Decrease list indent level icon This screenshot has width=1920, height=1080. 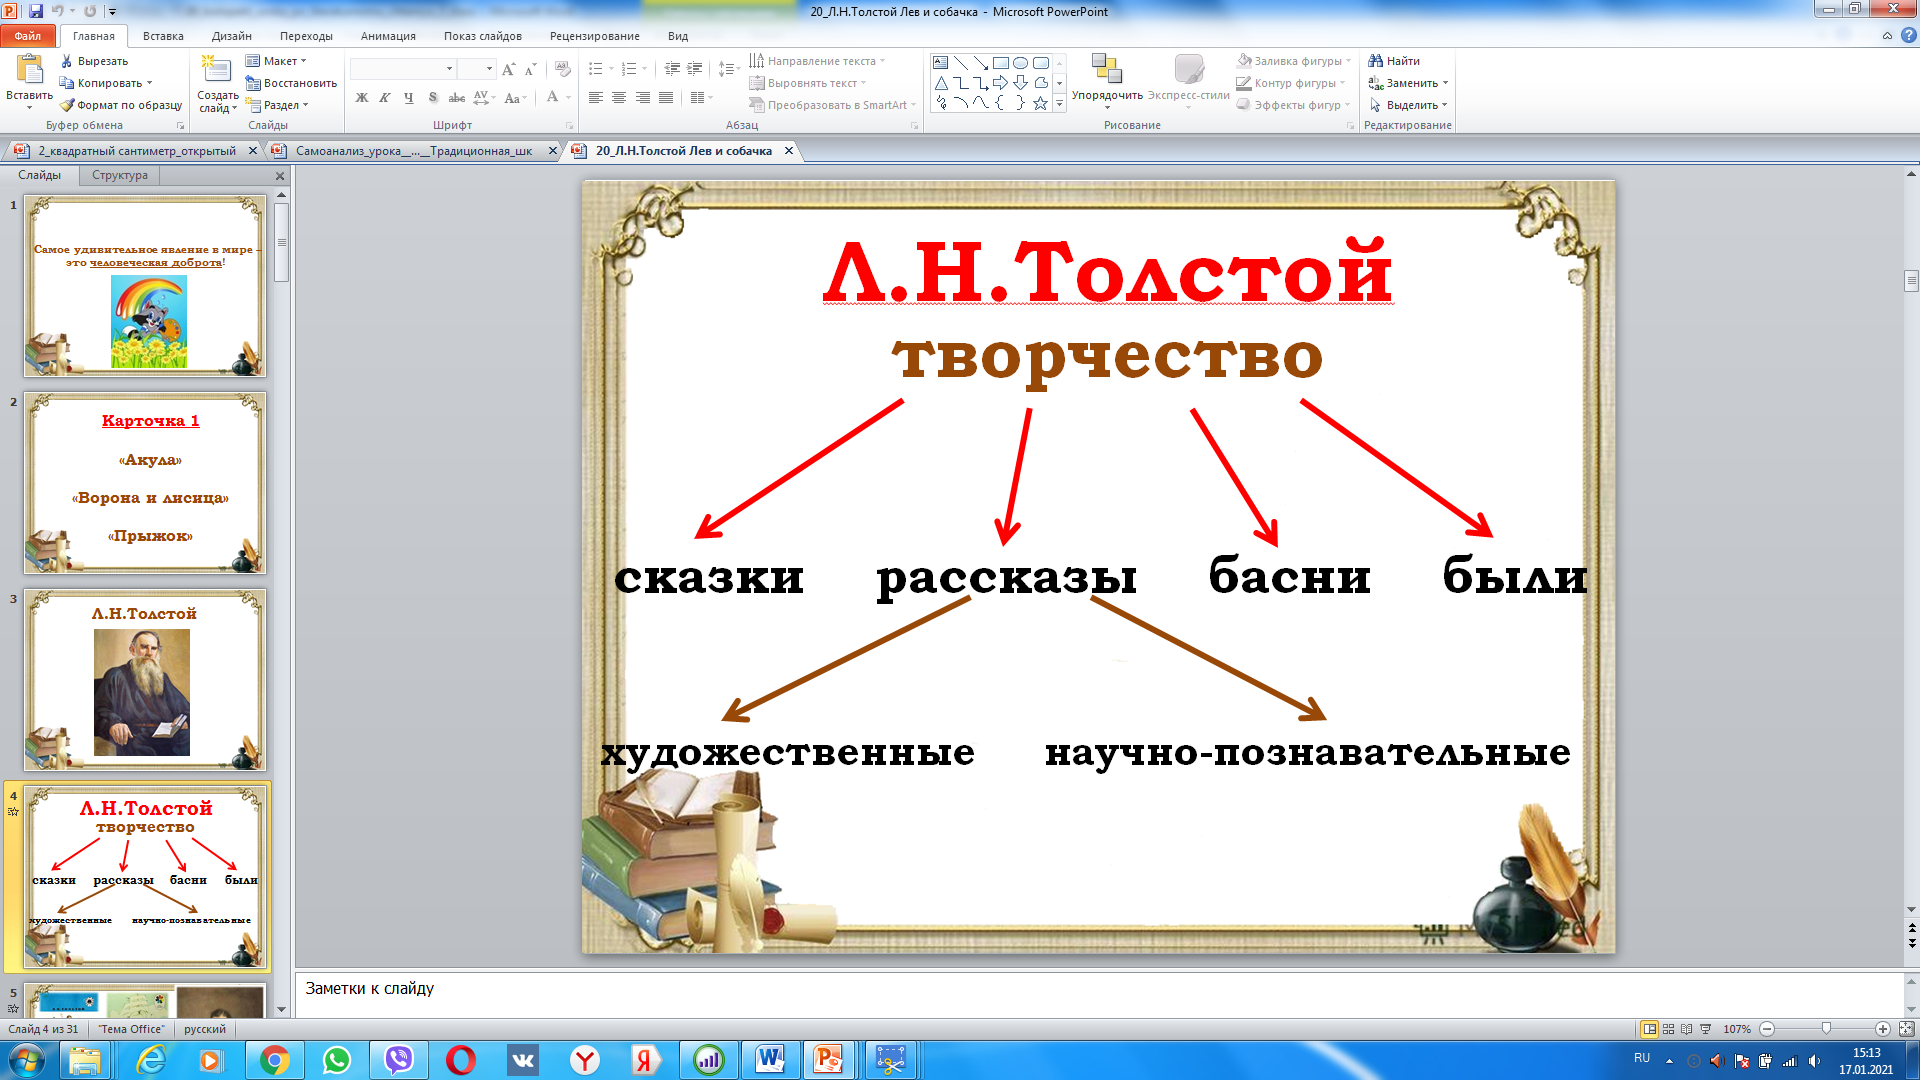[672, 69]
